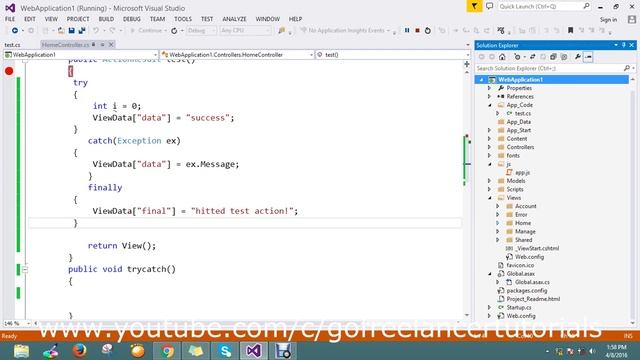The height and width of the screenshot is (360, 640).
Task: Click Sync with Active Document icon
Action: tap(532, 57)
